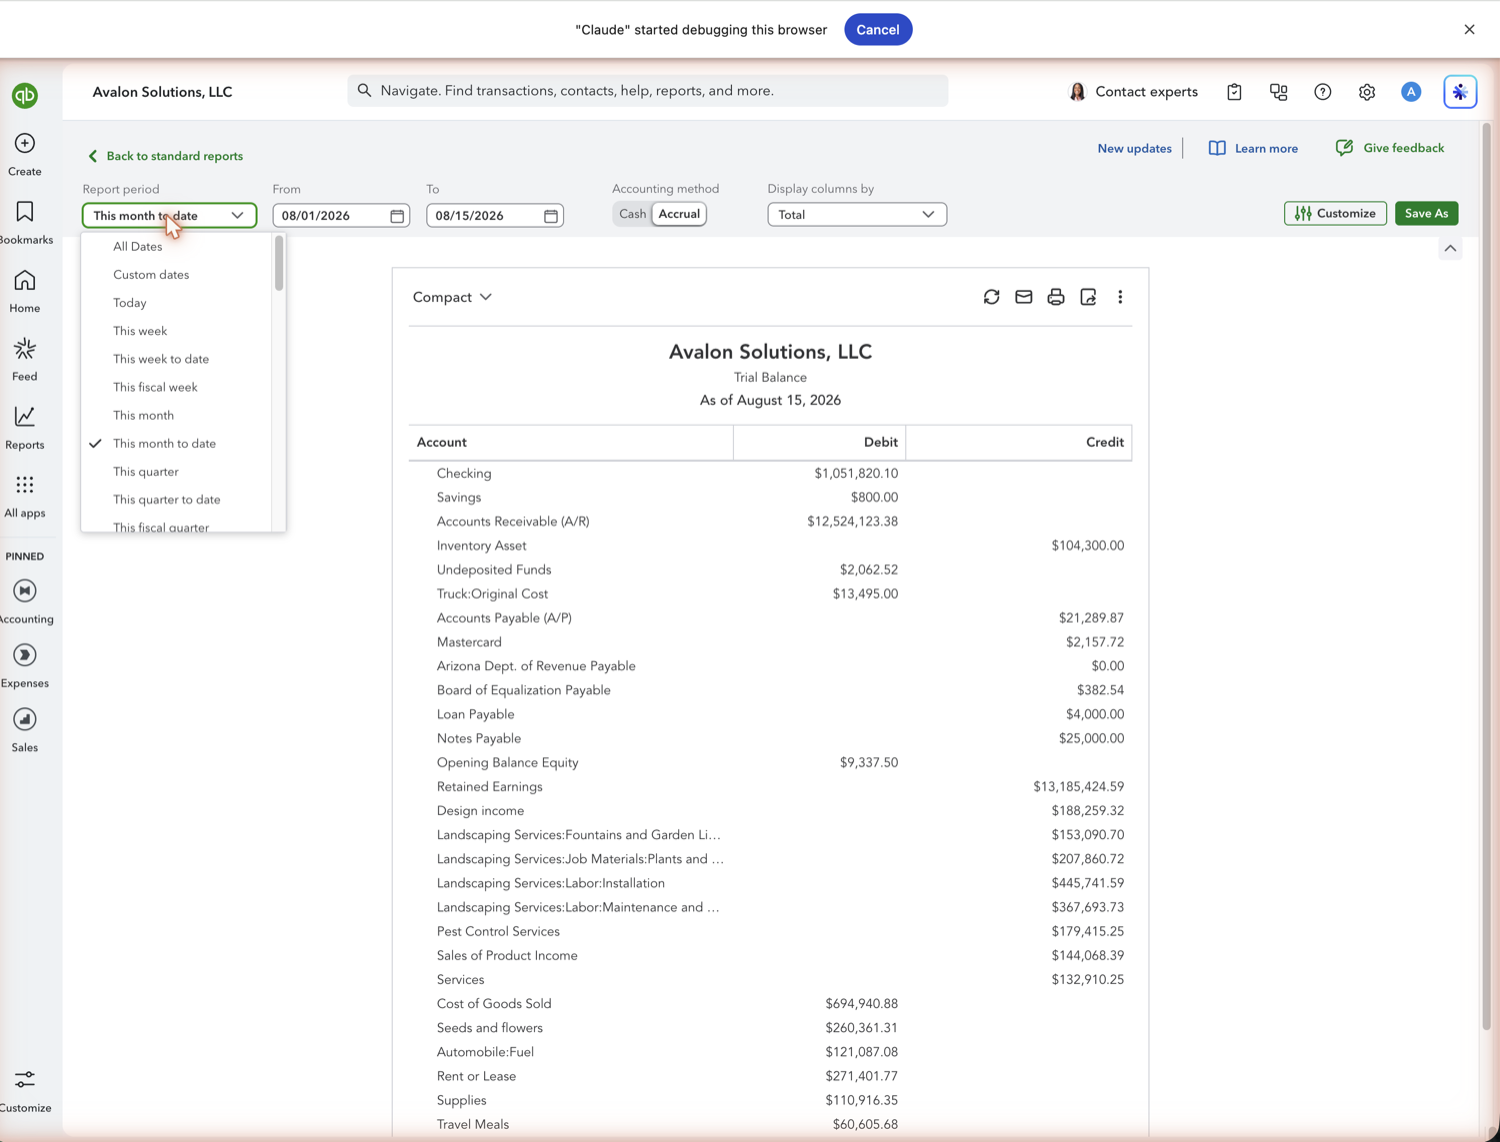Open Settings gear icon
Screen dimensions: 1500x1142
tap(1366, 92)
